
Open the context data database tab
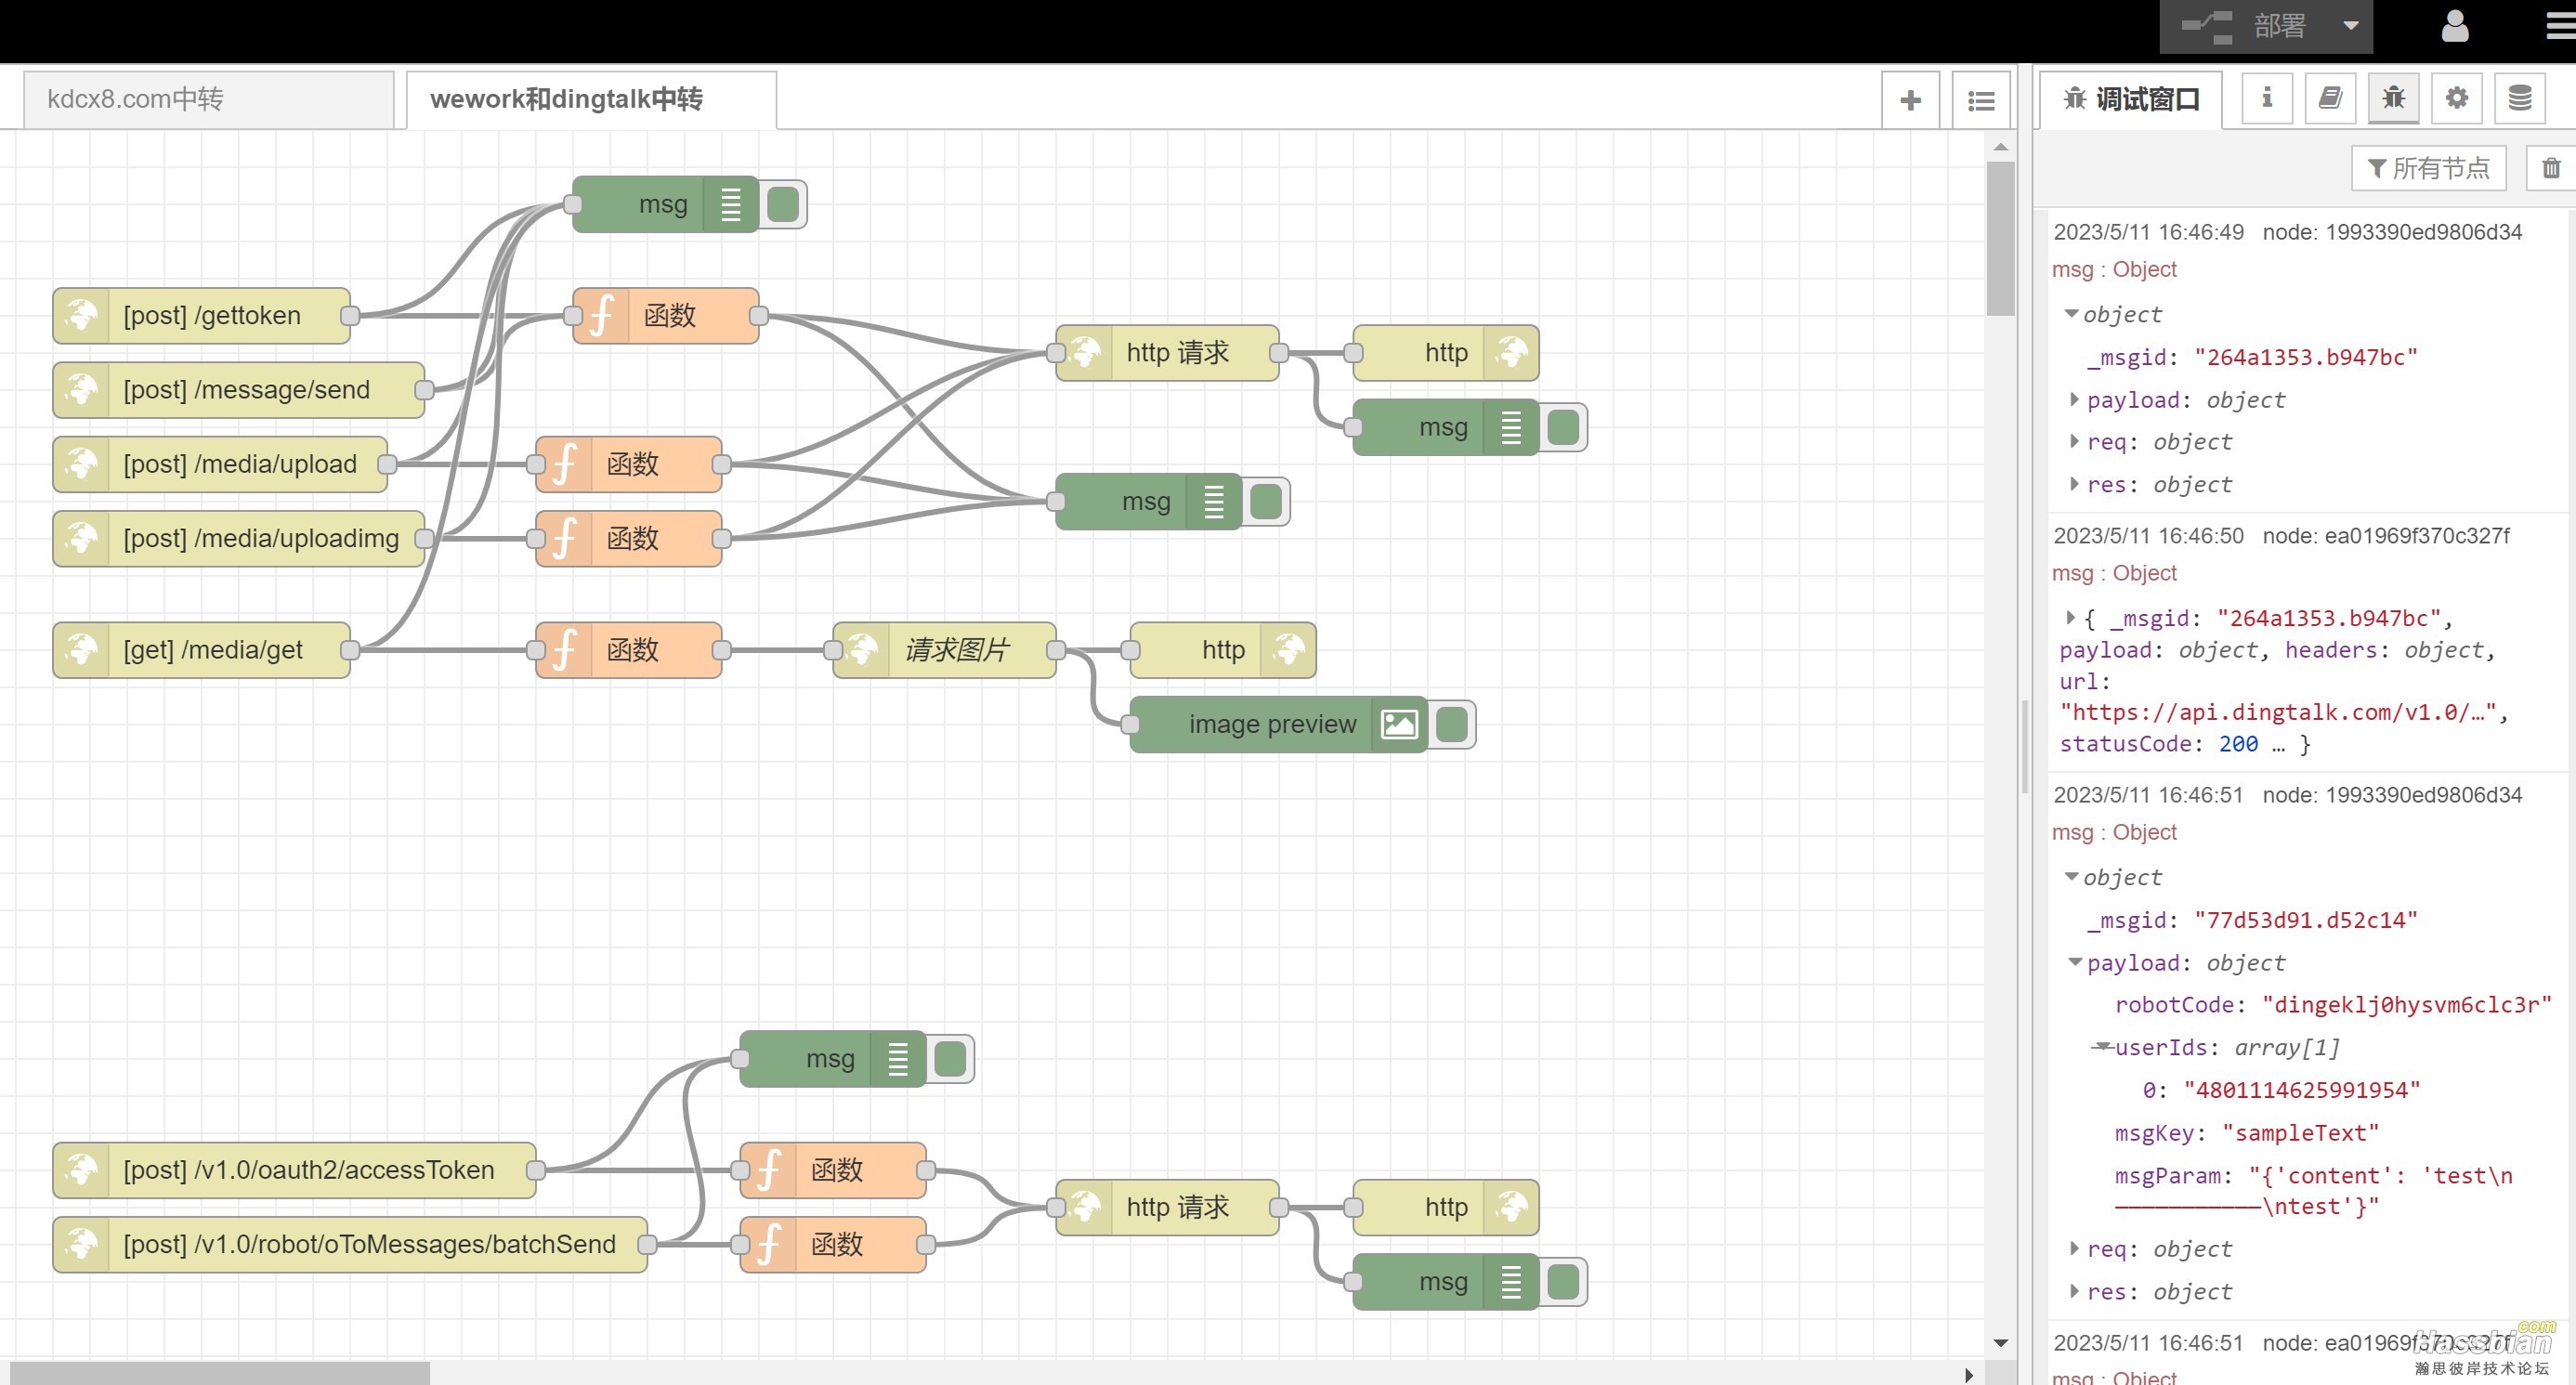click(2520, 98)
